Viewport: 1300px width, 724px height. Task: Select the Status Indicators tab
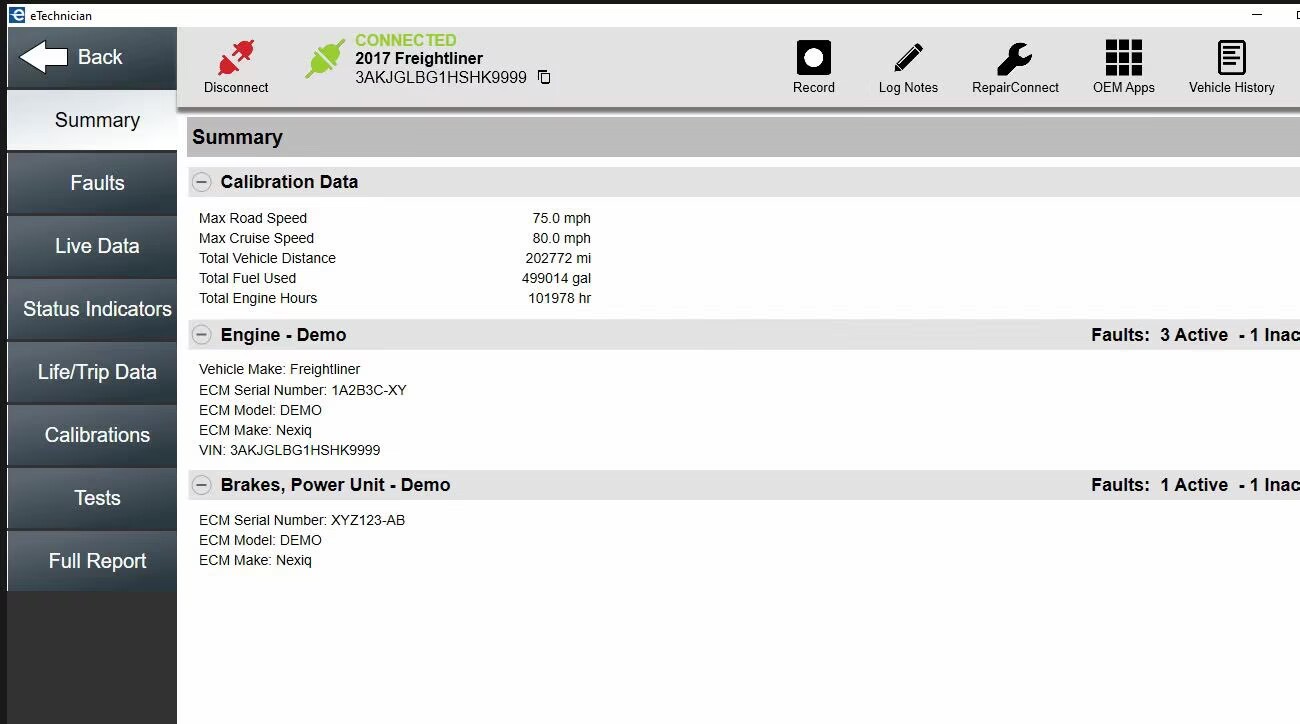click(97, 309)
